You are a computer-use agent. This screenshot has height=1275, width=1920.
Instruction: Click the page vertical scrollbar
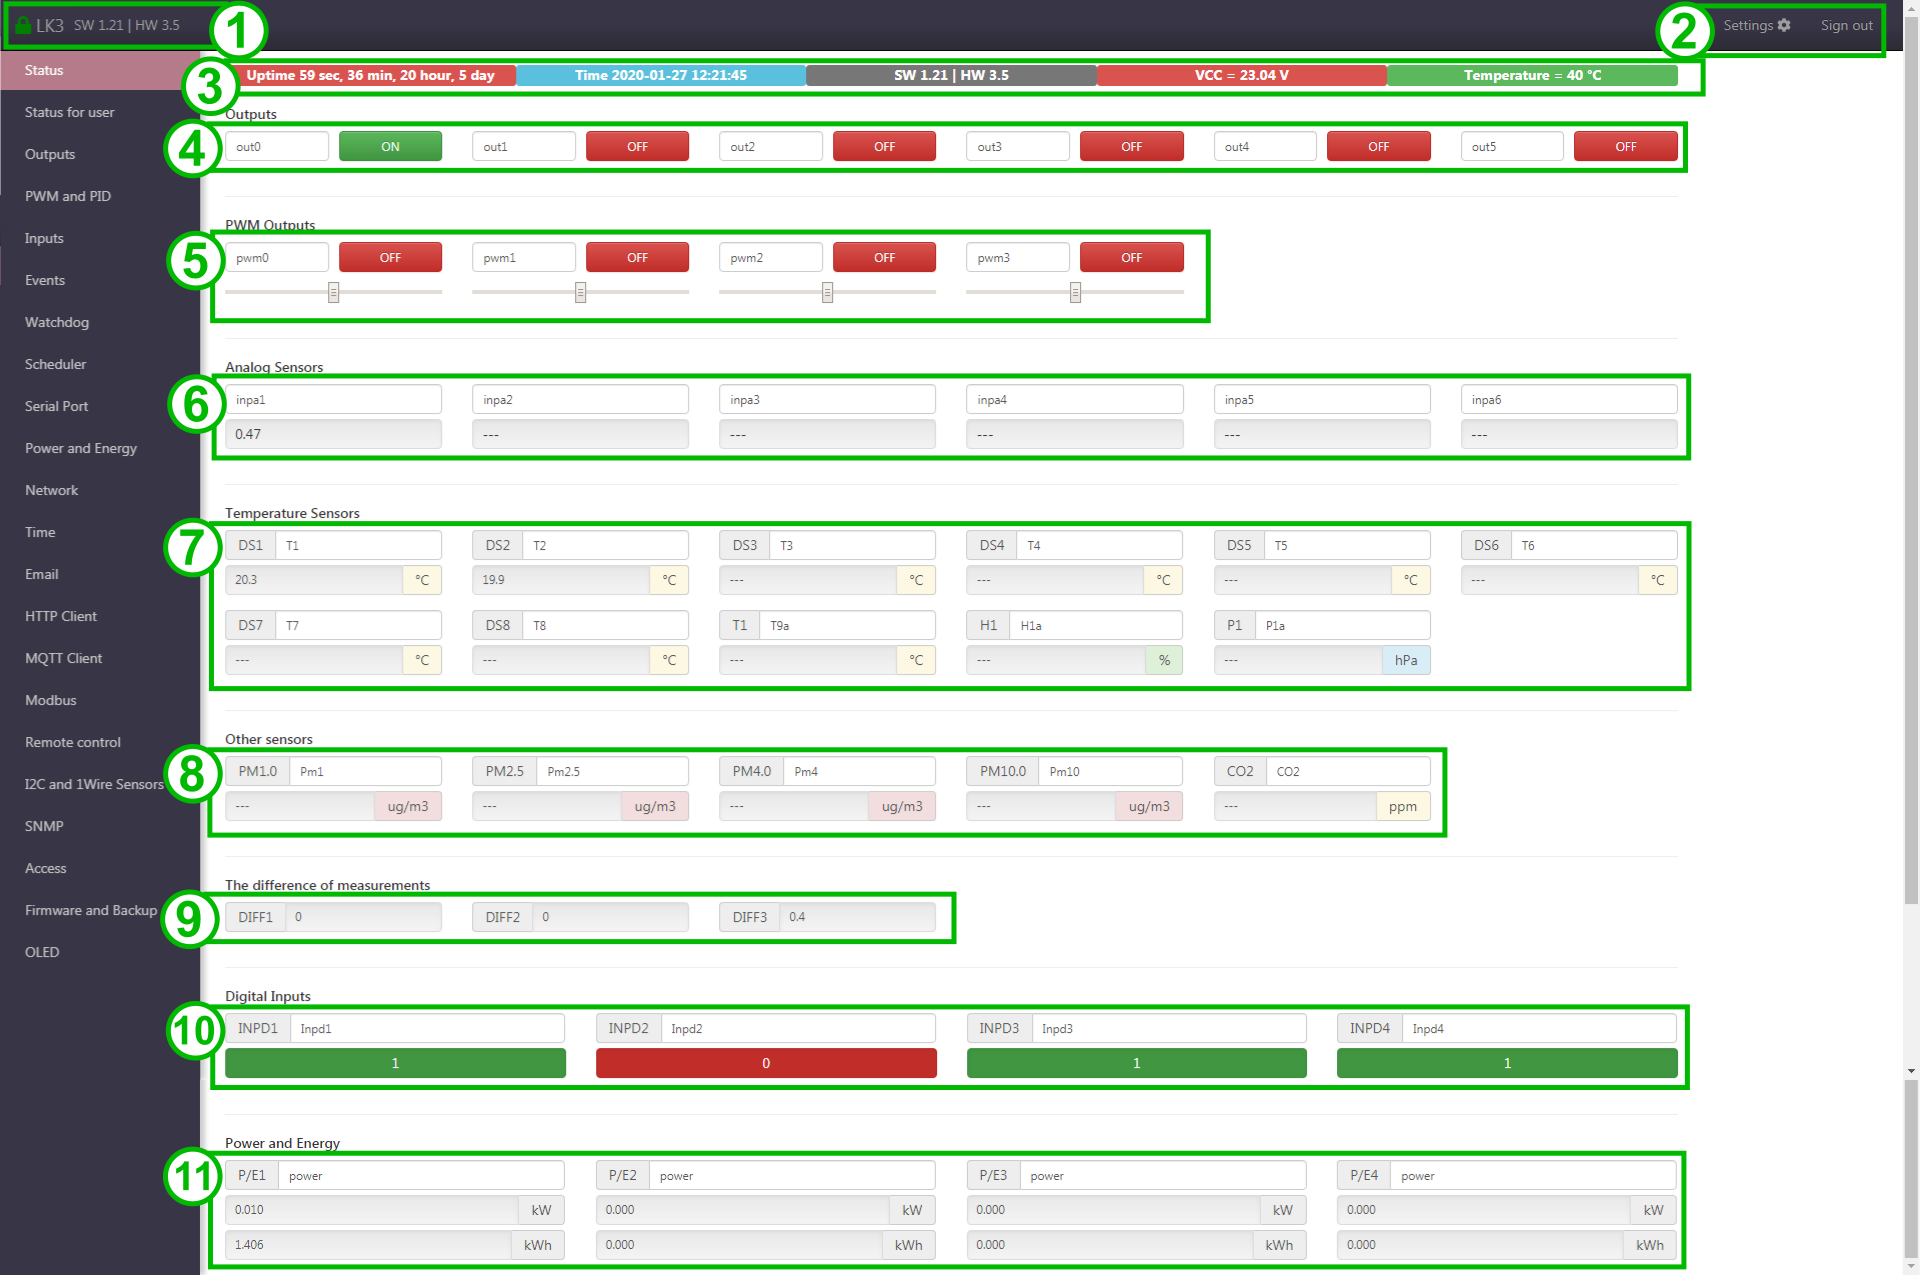[1911, 460]
